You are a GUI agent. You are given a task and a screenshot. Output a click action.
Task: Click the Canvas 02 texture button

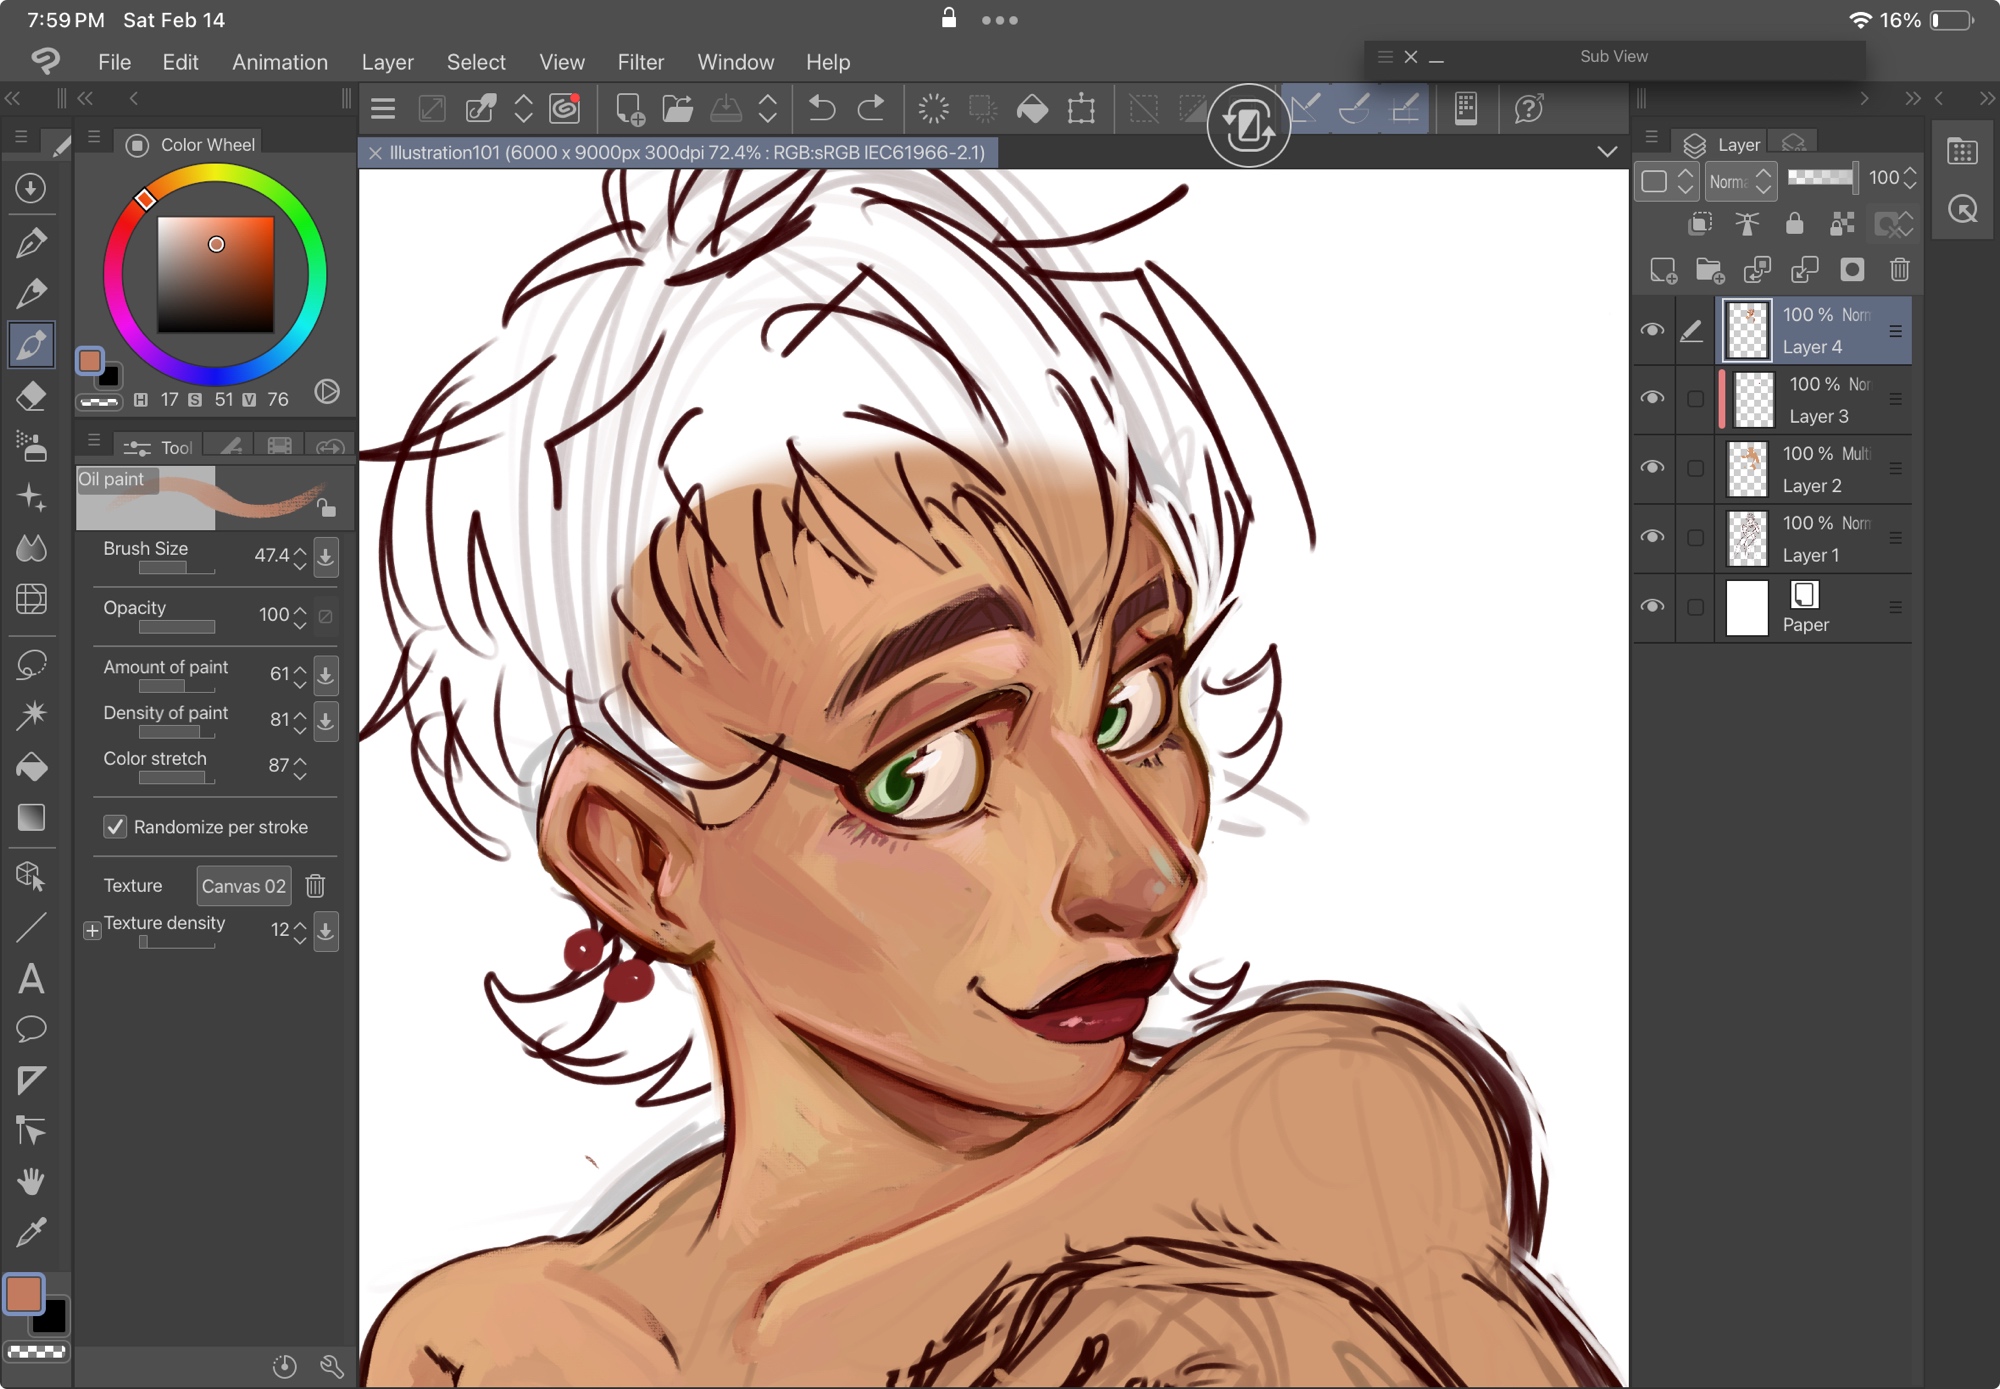pyautogui.click(x=243, y=886)
